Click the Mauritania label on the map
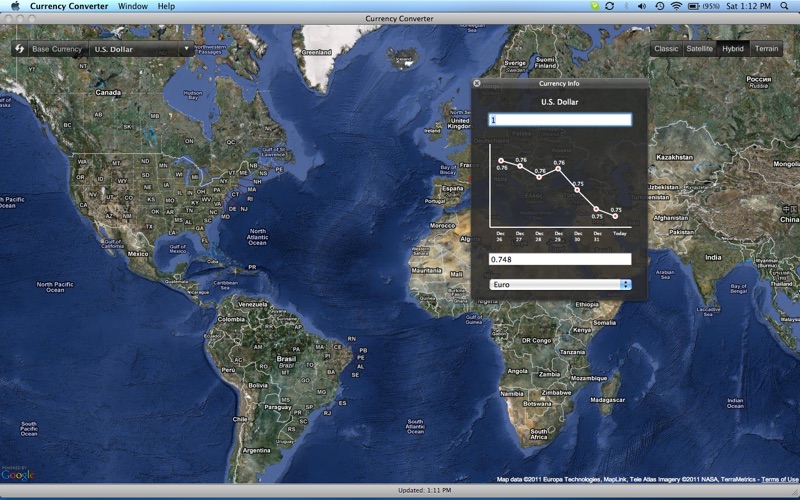 (x=426, y=270)
